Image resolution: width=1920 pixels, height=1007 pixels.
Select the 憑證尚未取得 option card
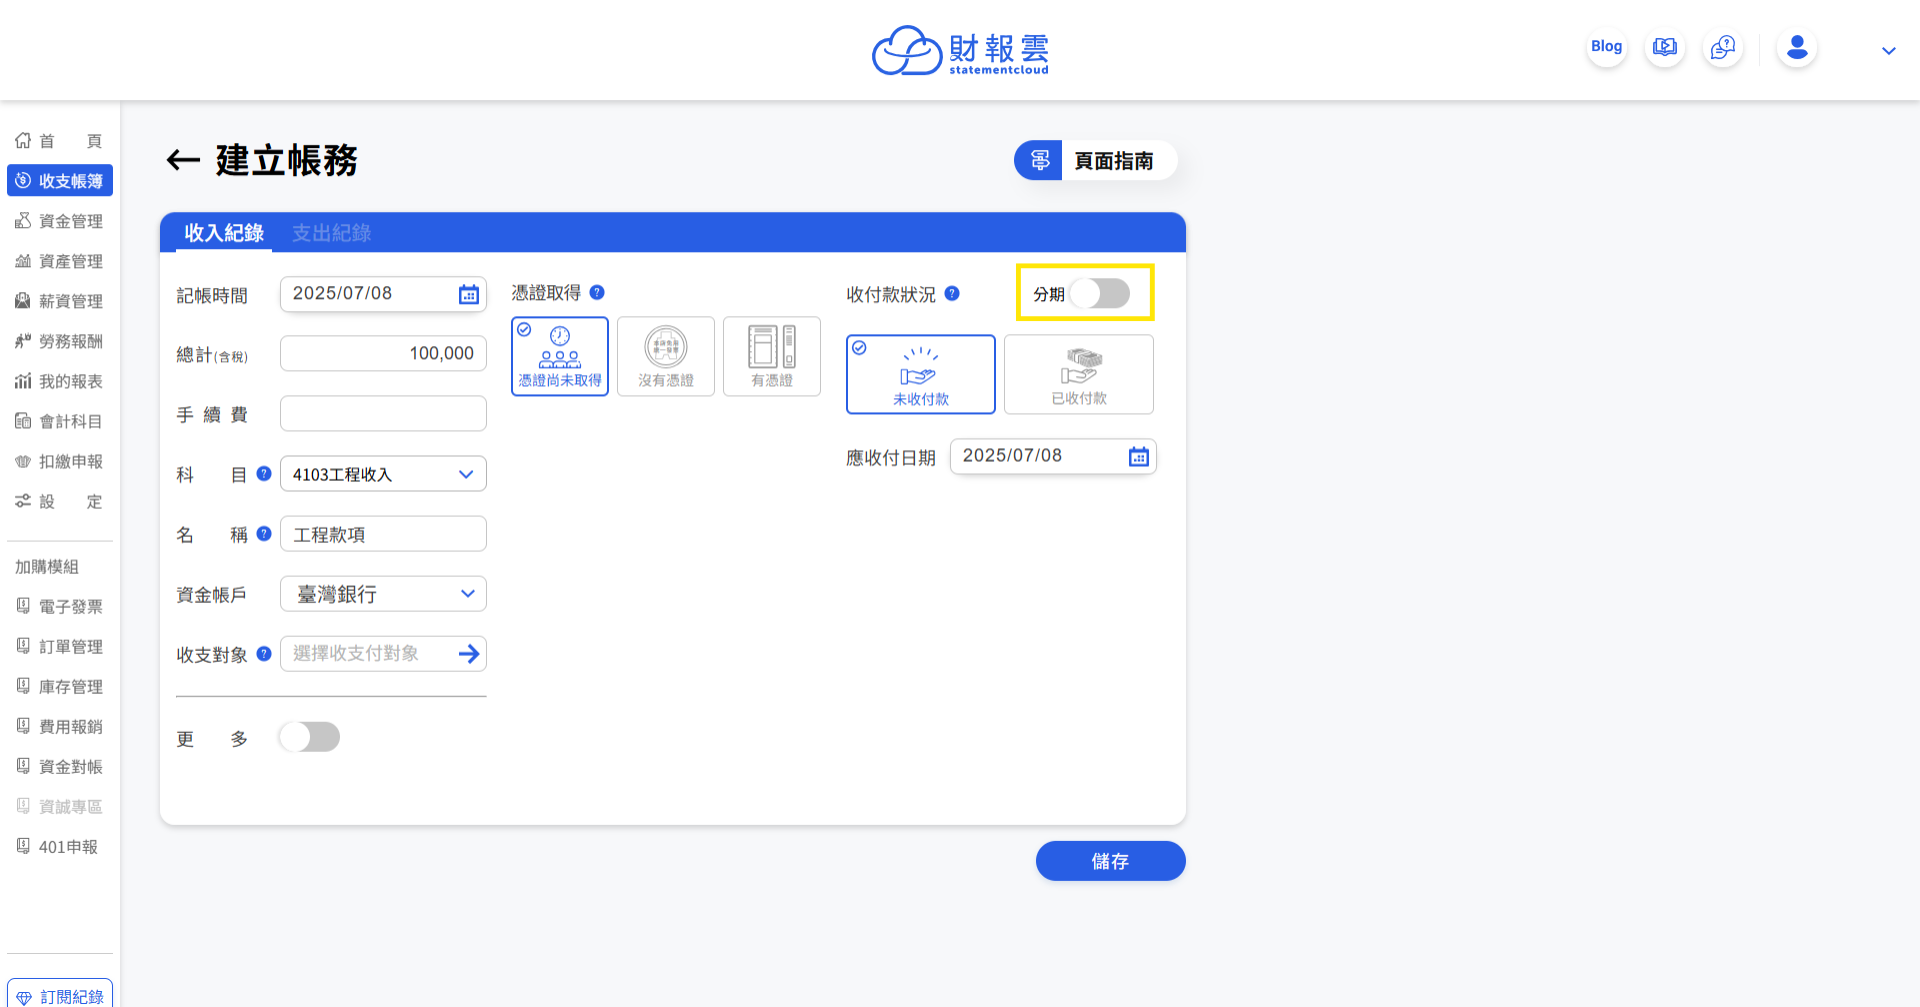click(560, 356)
